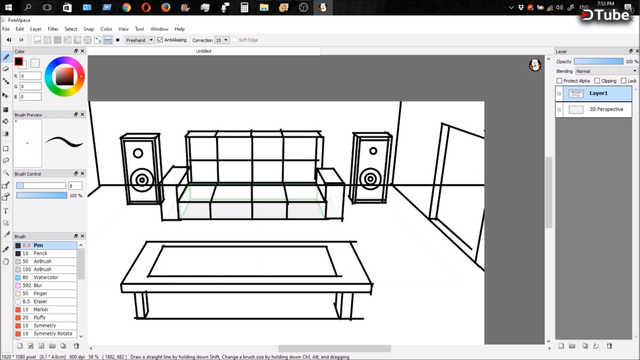Select the Select Pen tool
Screen dimensions: 640x360
6,185
